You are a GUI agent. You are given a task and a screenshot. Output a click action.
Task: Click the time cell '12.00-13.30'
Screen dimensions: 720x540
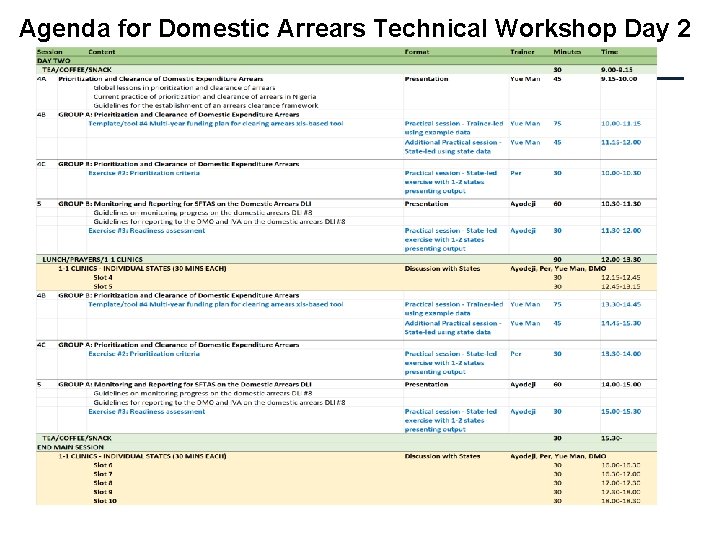[x=621, y=259]
